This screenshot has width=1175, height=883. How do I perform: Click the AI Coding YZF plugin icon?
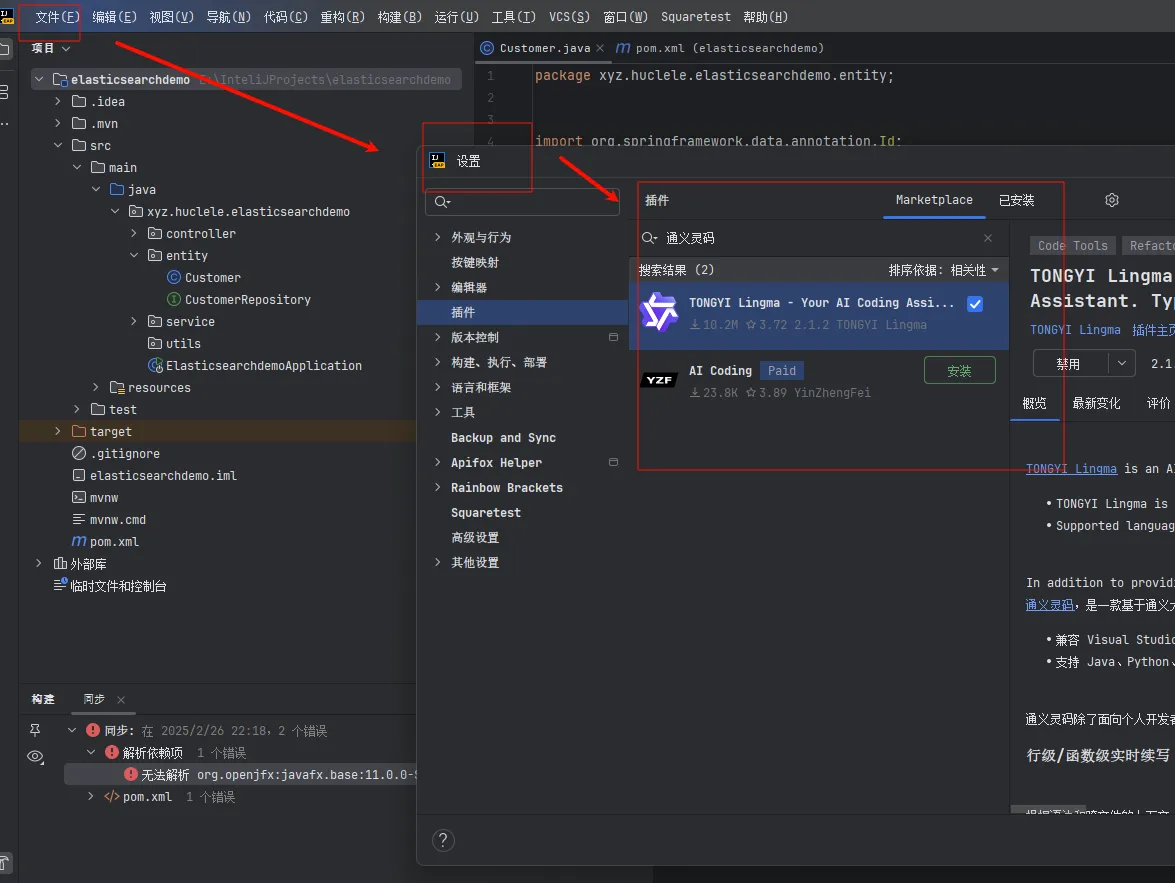(x=659, y=380)
